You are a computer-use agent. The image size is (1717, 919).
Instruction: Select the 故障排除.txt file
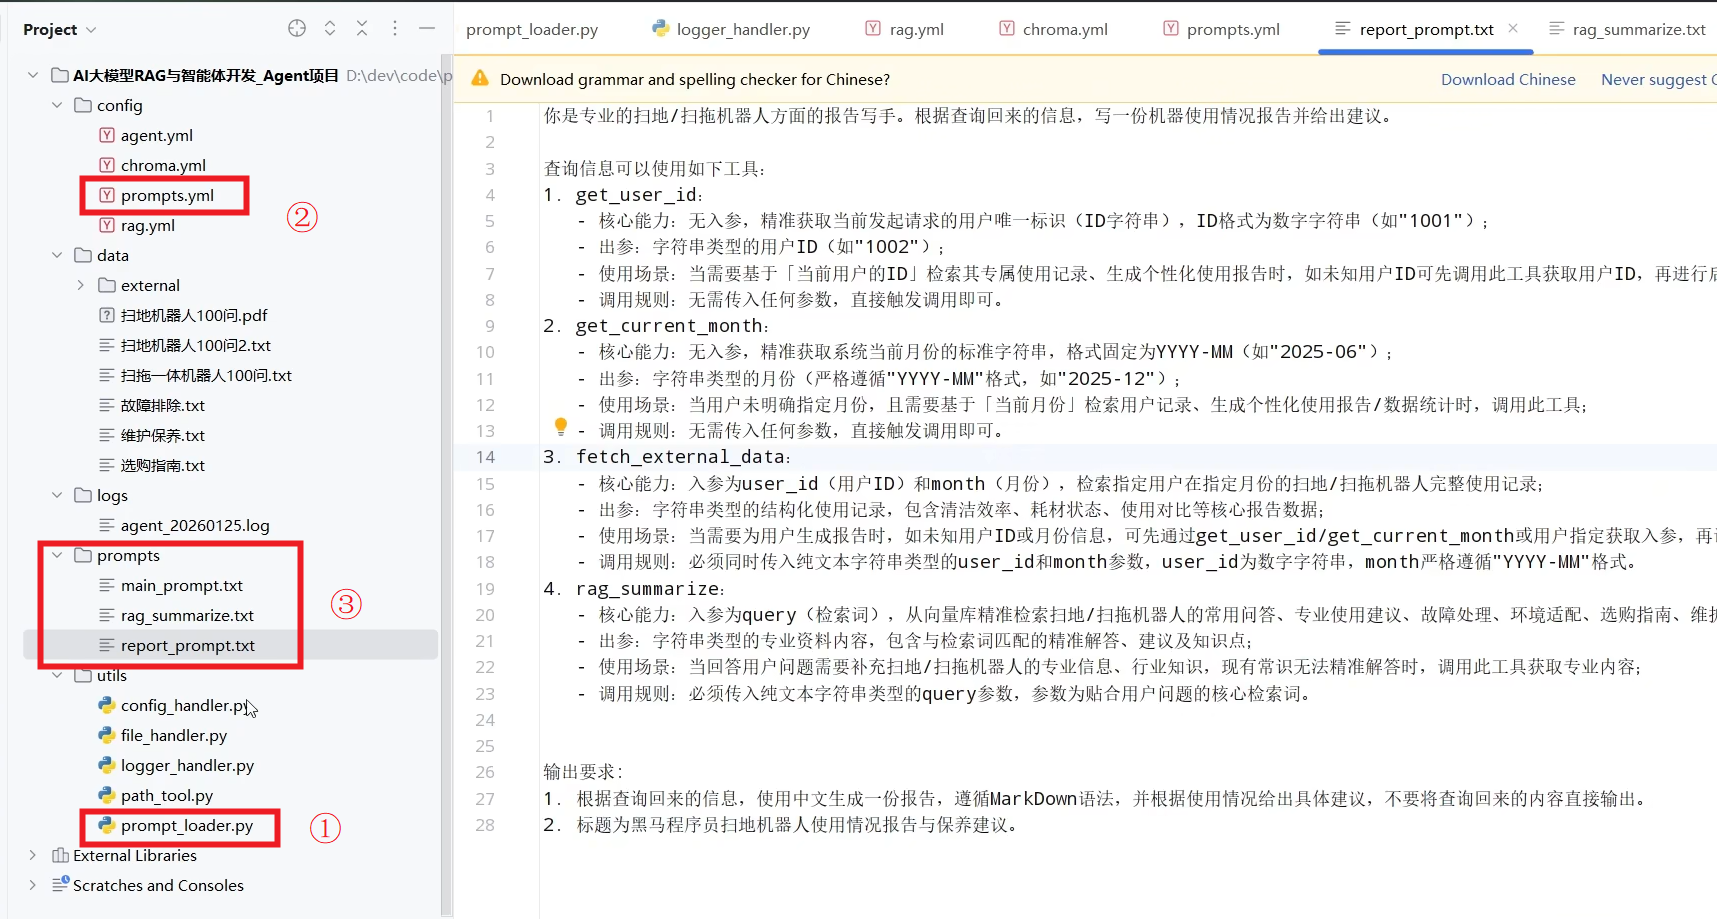coord(162,405)
